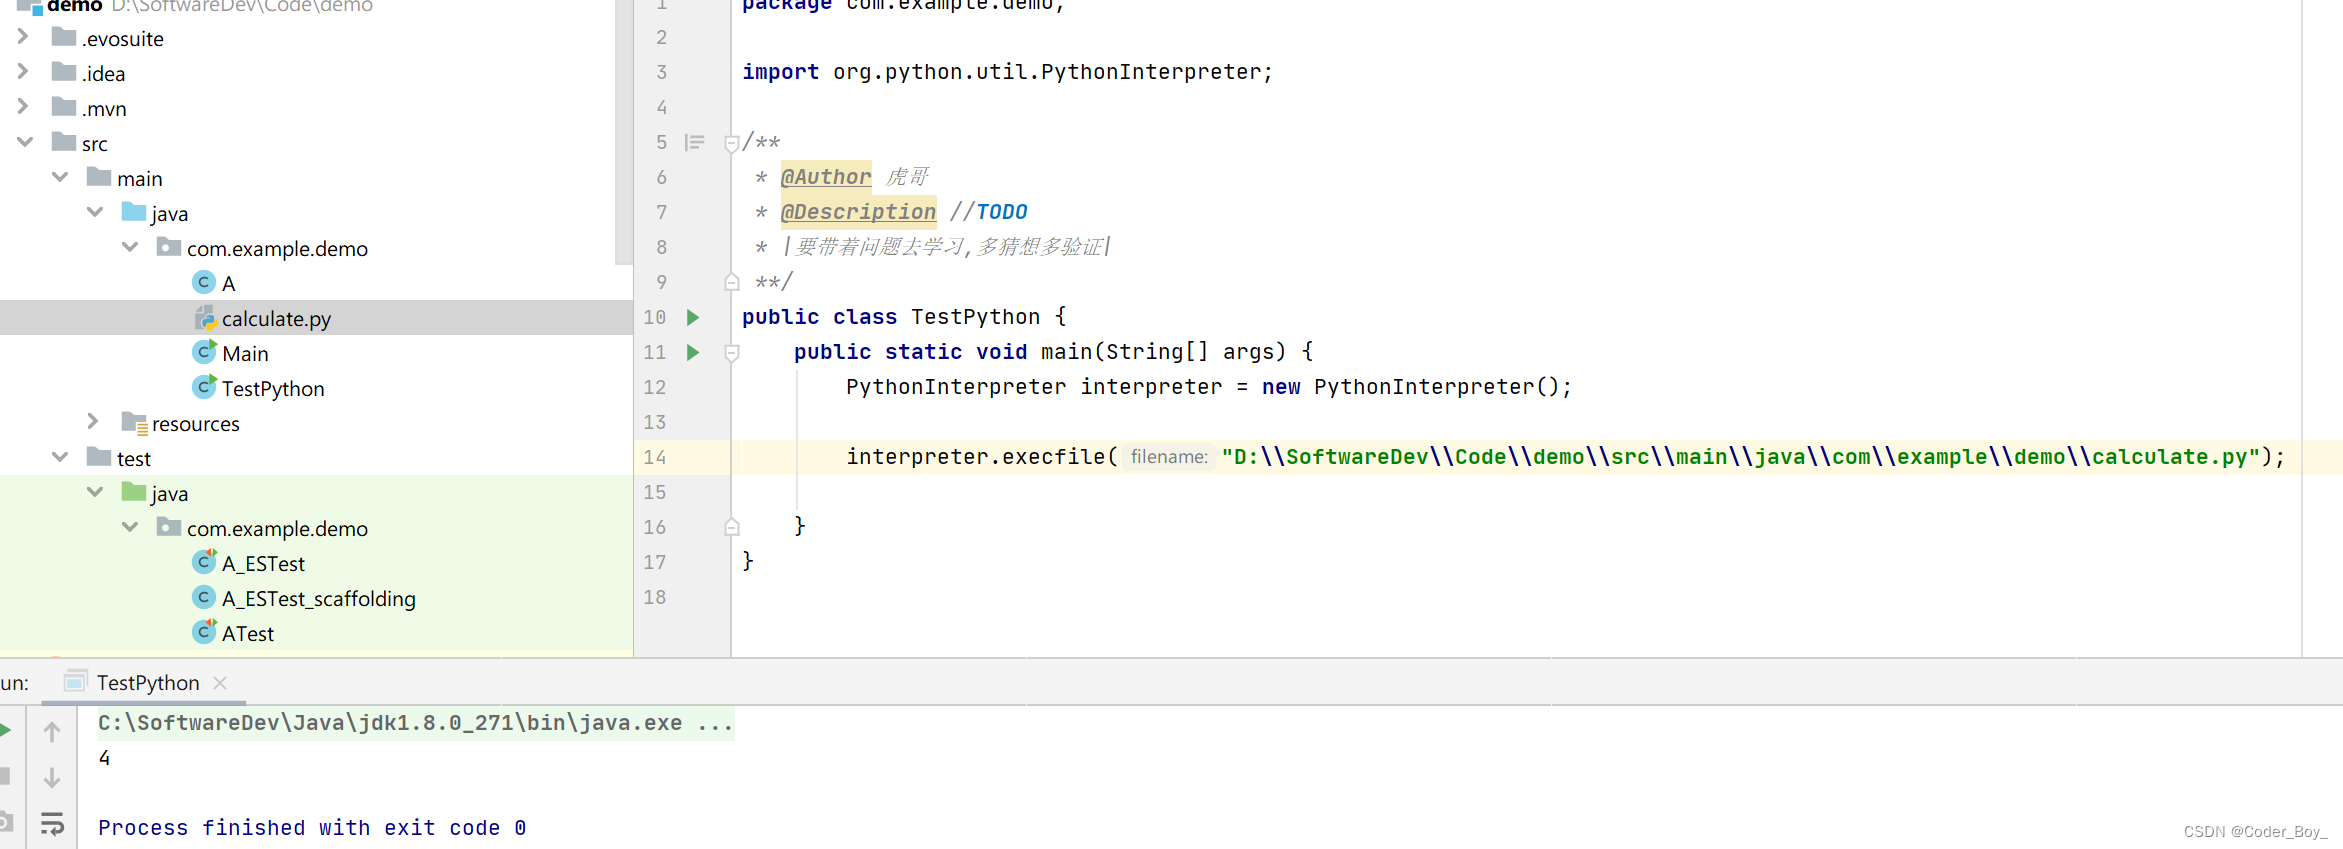Click the java.exe command line in console
2343x849 pixels.
[x=415, y=723]
